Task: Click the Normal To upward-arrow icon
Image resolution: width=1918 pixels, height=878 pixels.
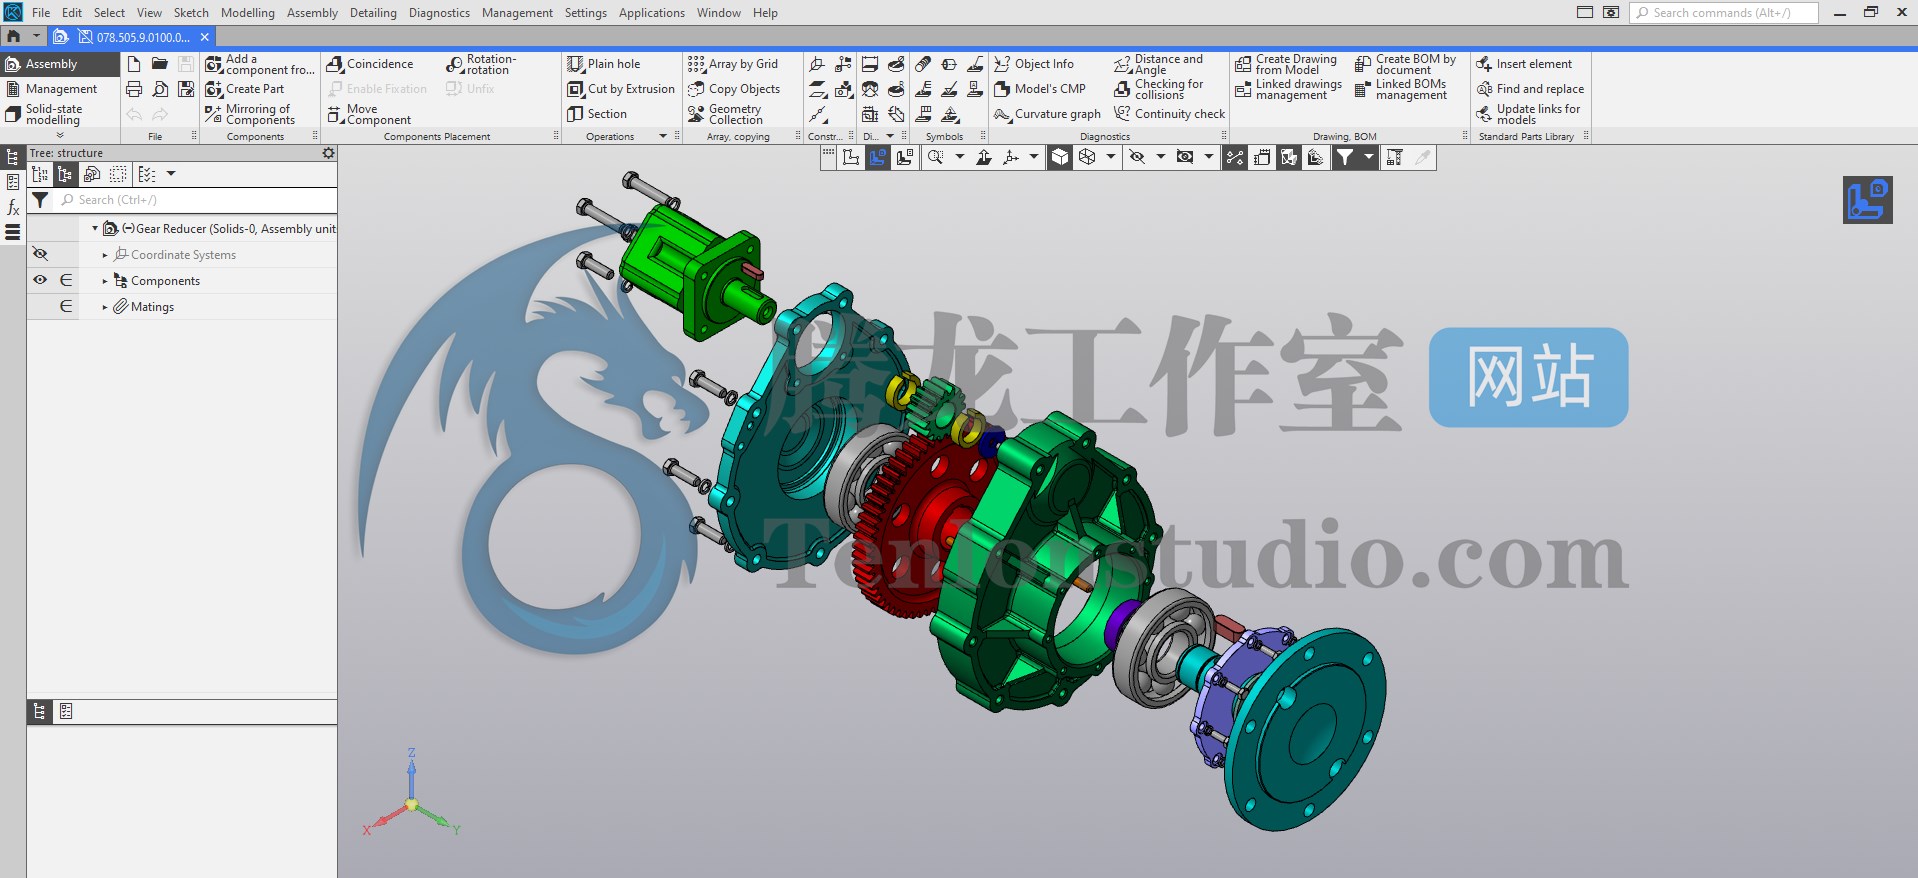Action: tap(984, 157)
